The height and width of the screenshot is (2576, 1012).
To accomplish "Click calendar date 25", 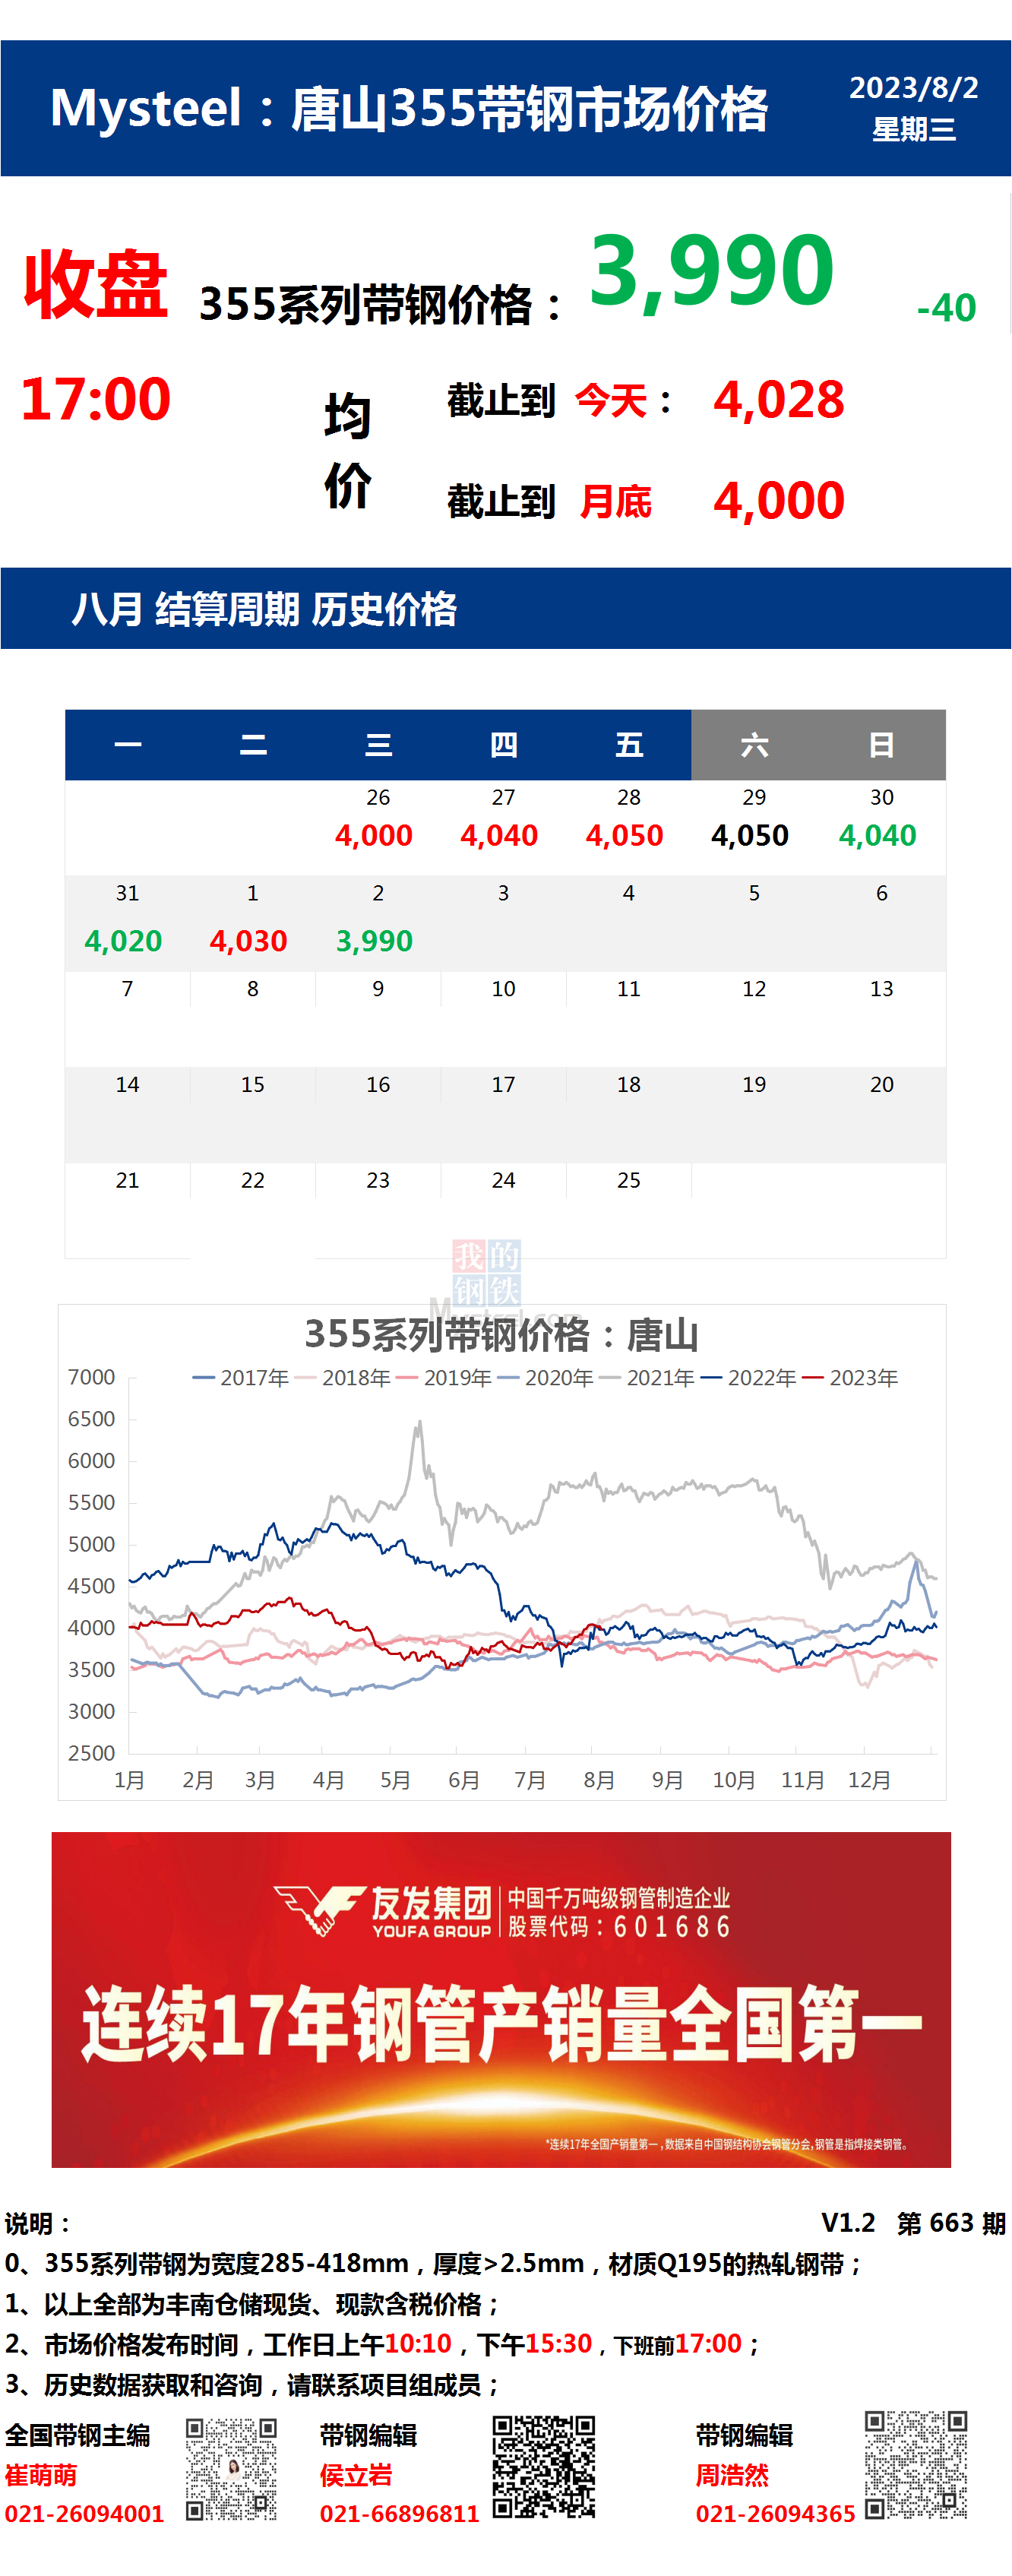I will point(629,1181).
